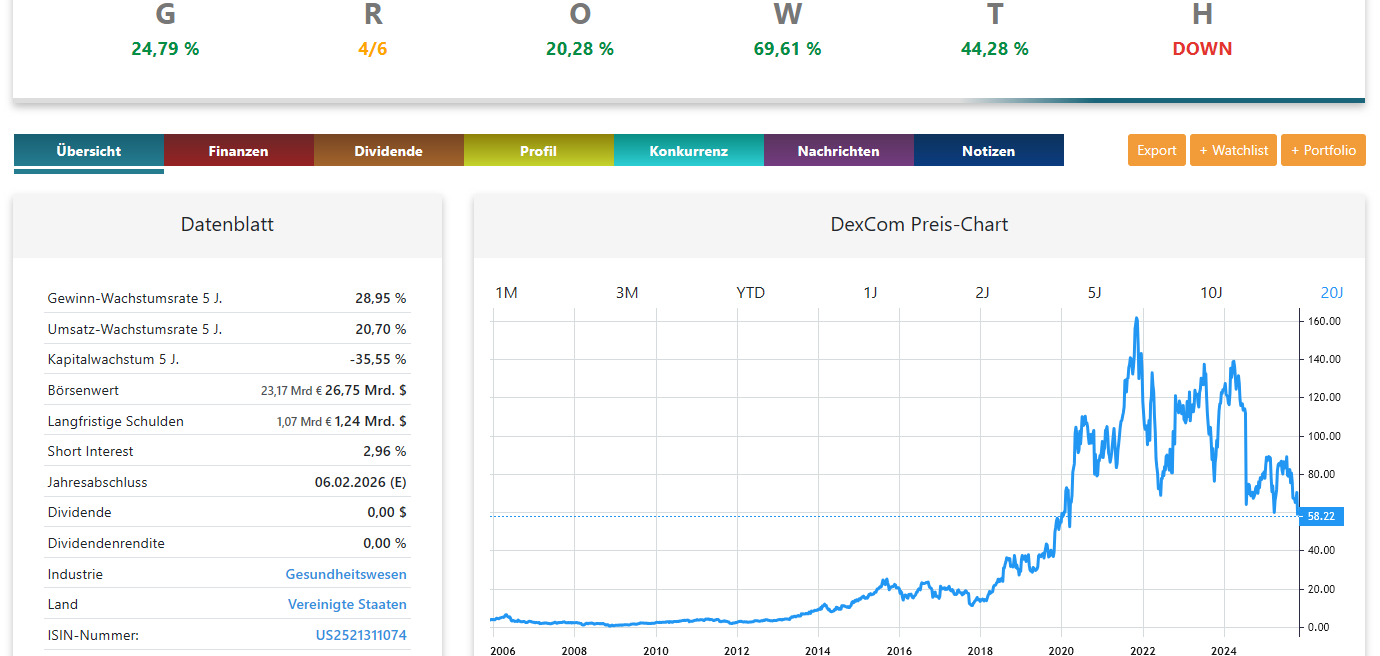This screenshot has height=656, width=1380.
Task: Select the Profil tab
Action: click(538, 150)
